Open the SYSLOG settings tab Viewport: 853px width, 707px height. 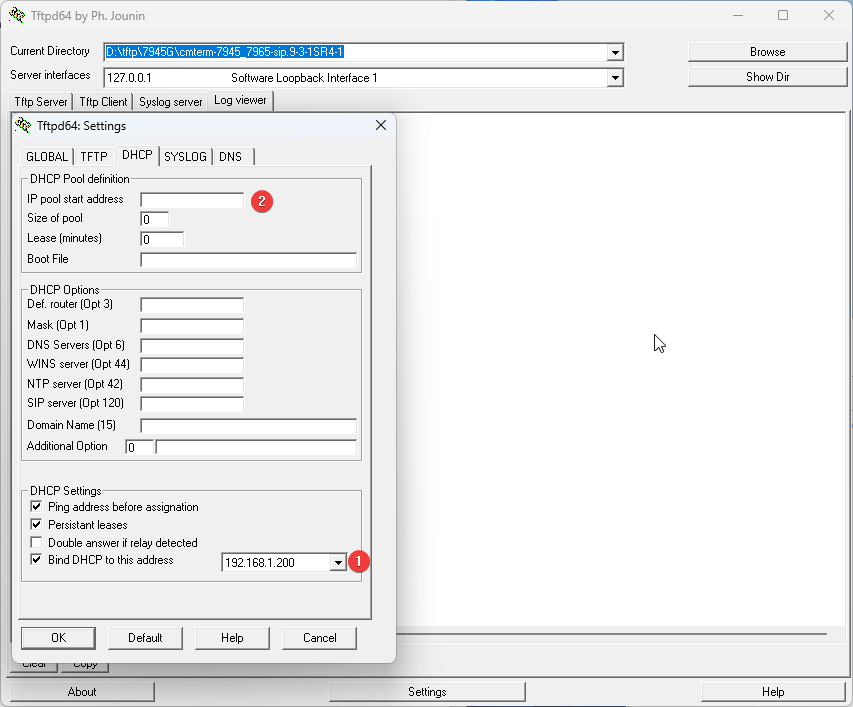pyautogui.click(x=185, y=156)
